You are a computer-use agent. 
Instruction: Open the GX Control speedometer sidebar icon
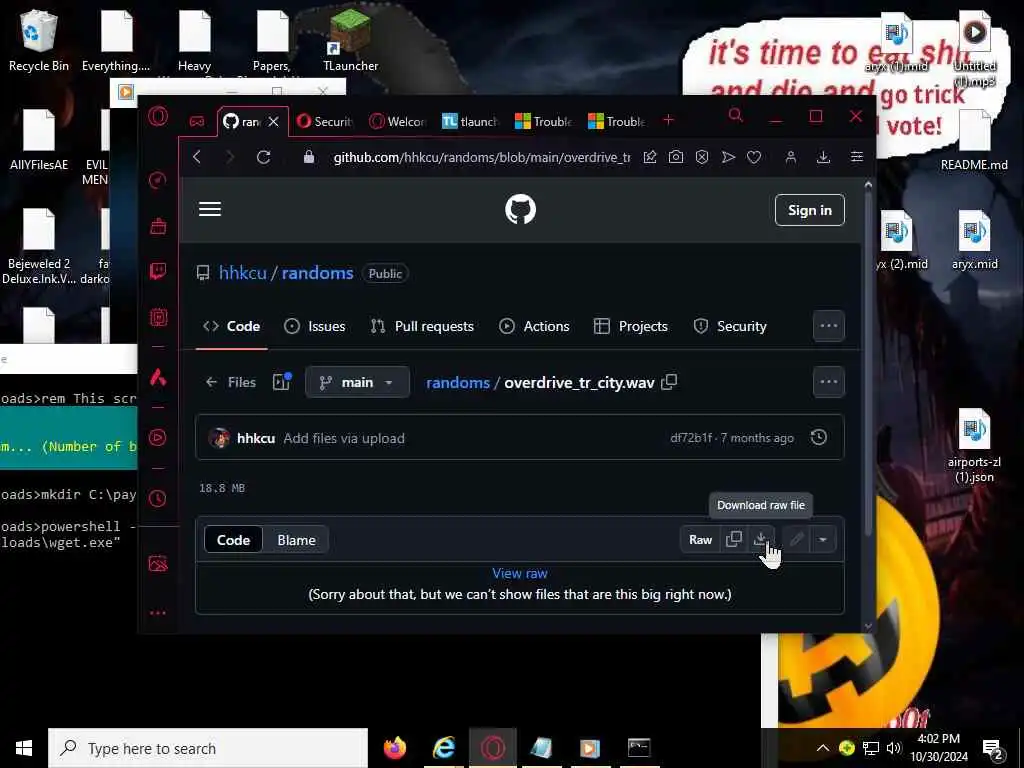point(158,180)
